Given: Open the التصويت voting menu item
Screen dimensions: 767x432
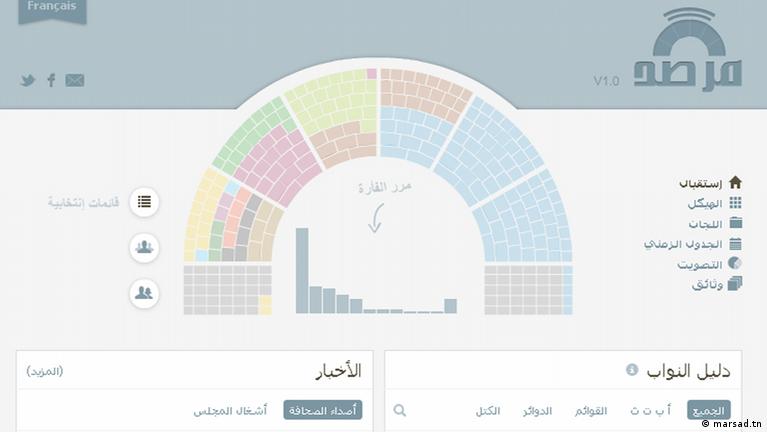Looking at the screenshot, I should (709, 264).
